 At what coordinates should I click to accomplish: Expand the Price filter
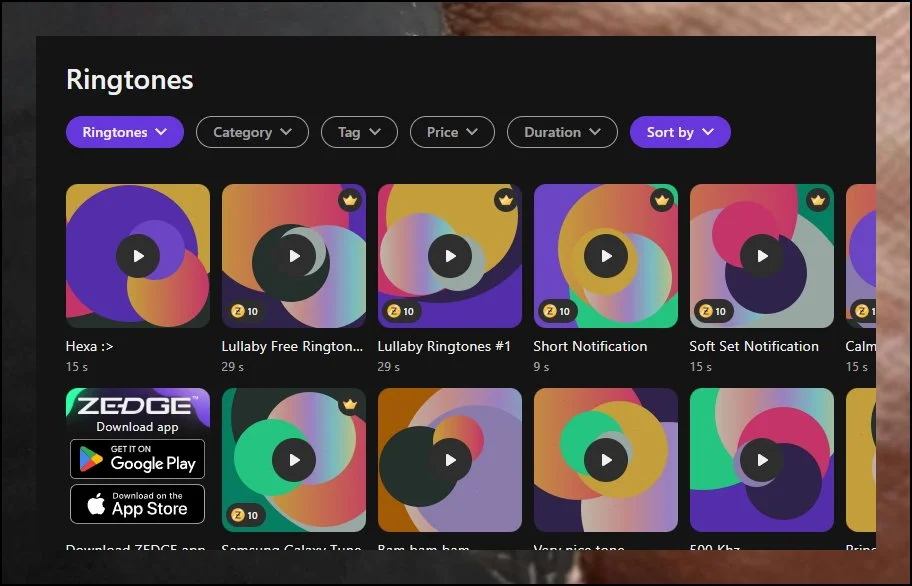(452, 132)
